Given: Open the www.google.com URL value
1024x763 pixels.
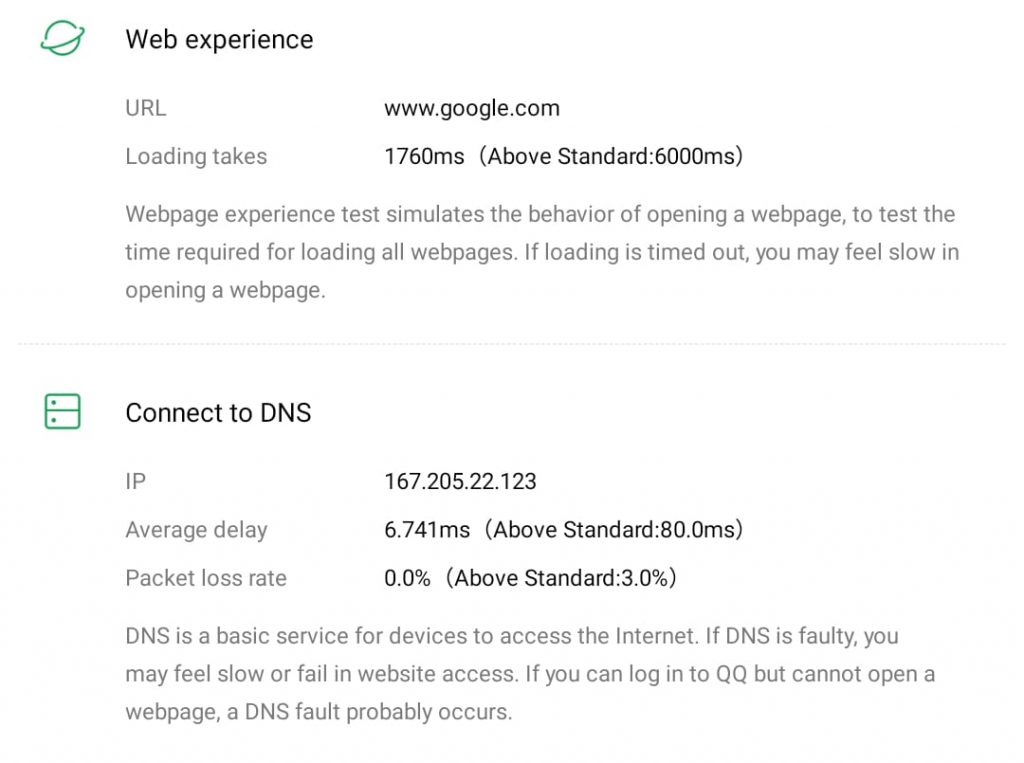Looking at the screenshot, I should point(472,108).
